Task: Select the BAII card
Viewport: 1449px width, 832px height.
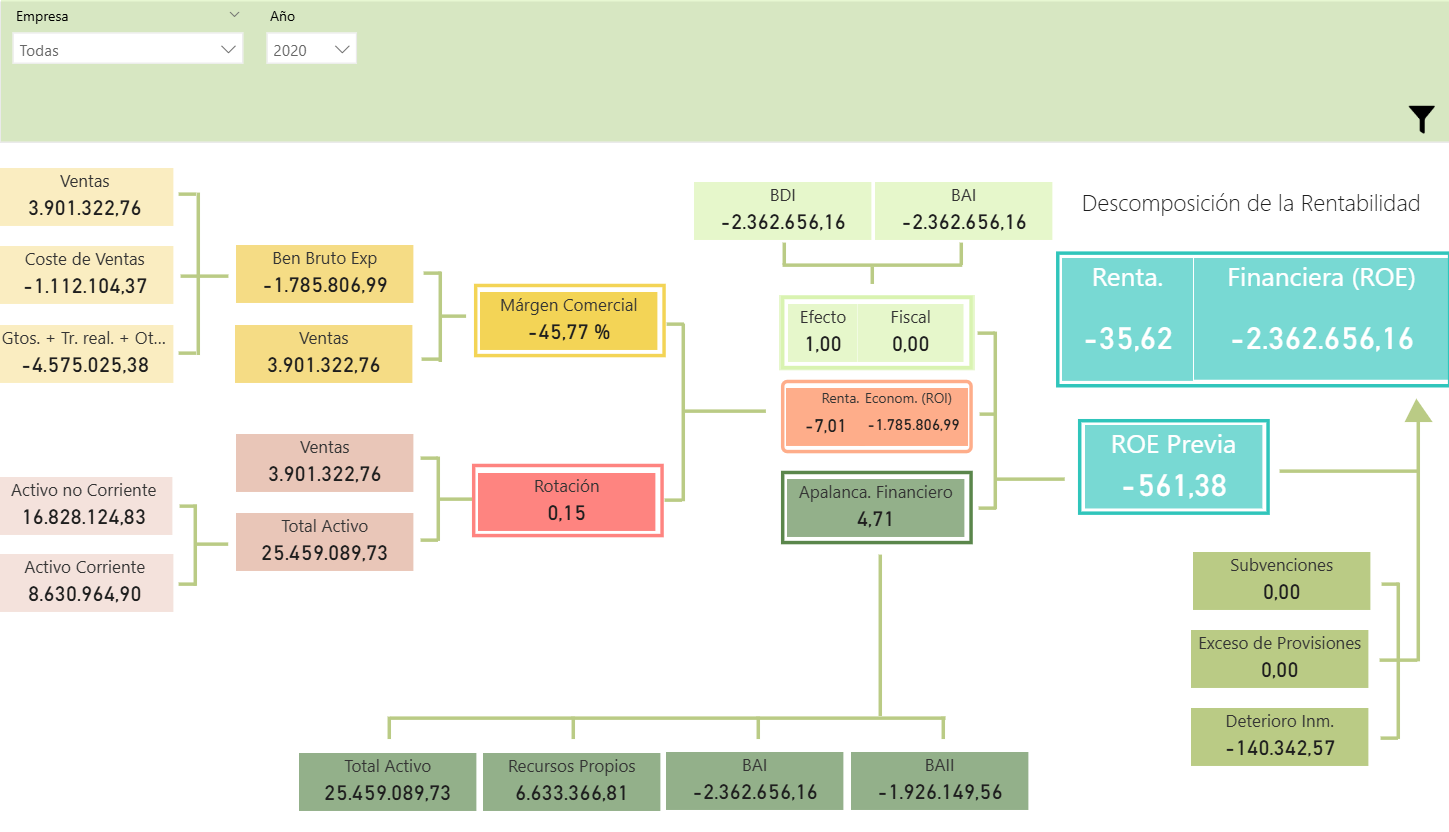Action: 939,781
